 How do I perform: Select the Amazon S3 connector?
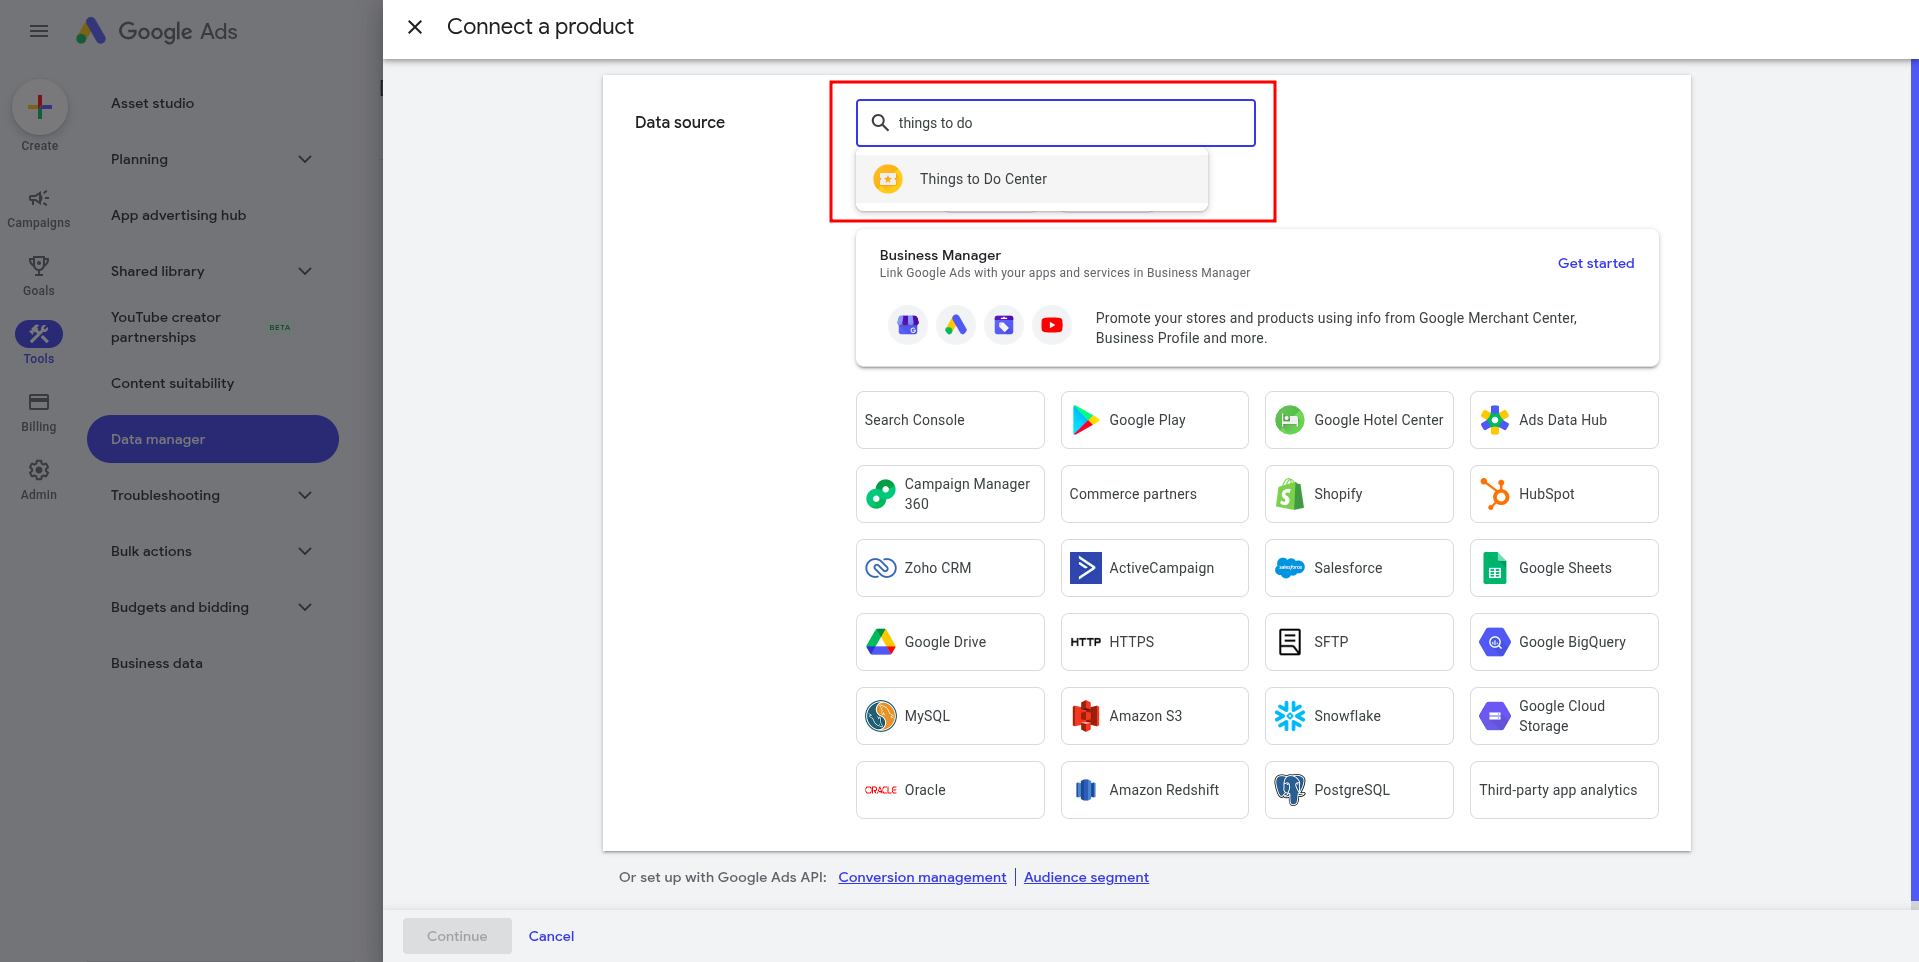pyautogui.click(x=1154, y=716)
